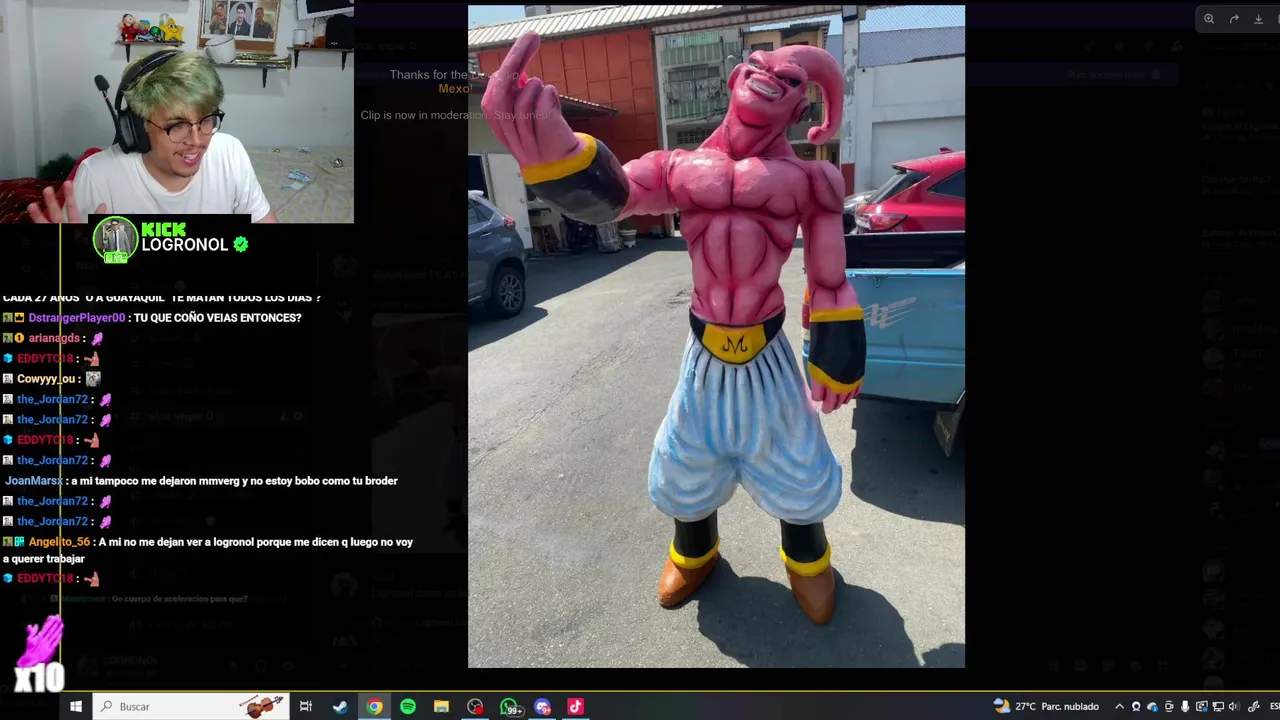Click the microphone icon in system tray
Screen dimensions: 1280x720
(x=1185, y=706)
